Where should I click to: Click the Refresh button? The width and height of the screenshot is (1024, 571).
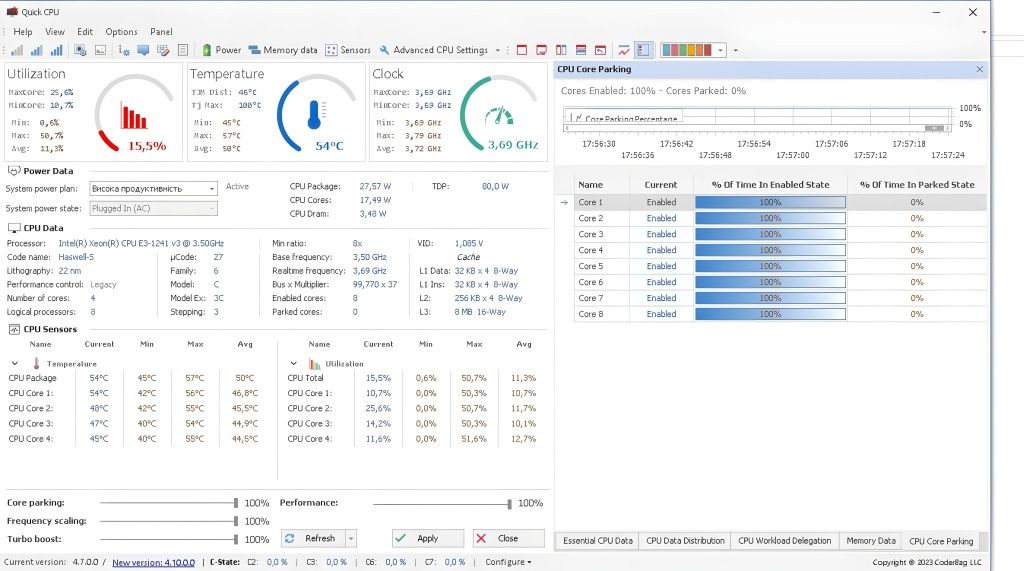point(313,538)
